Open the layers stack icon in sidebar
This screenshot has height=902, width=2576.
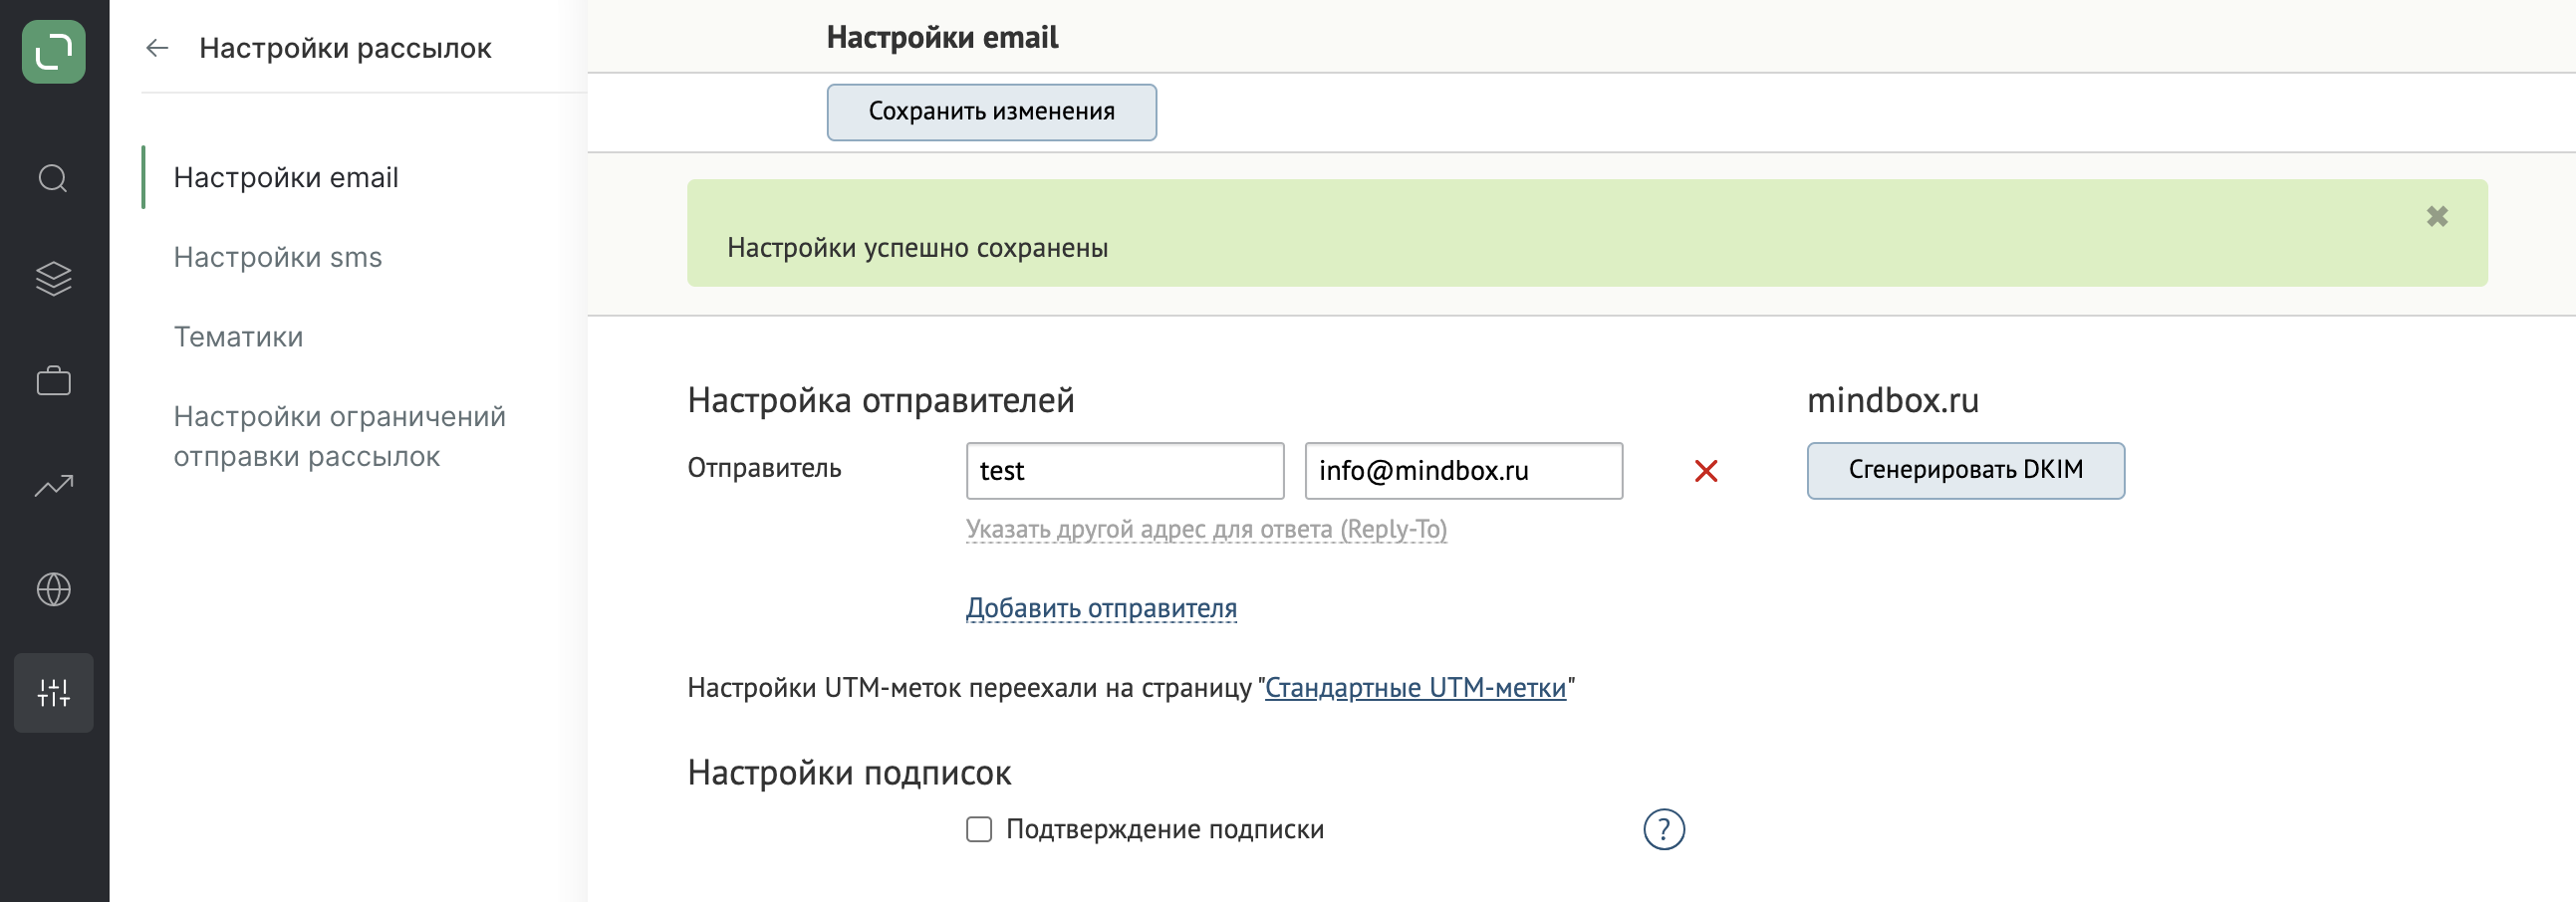53,279
